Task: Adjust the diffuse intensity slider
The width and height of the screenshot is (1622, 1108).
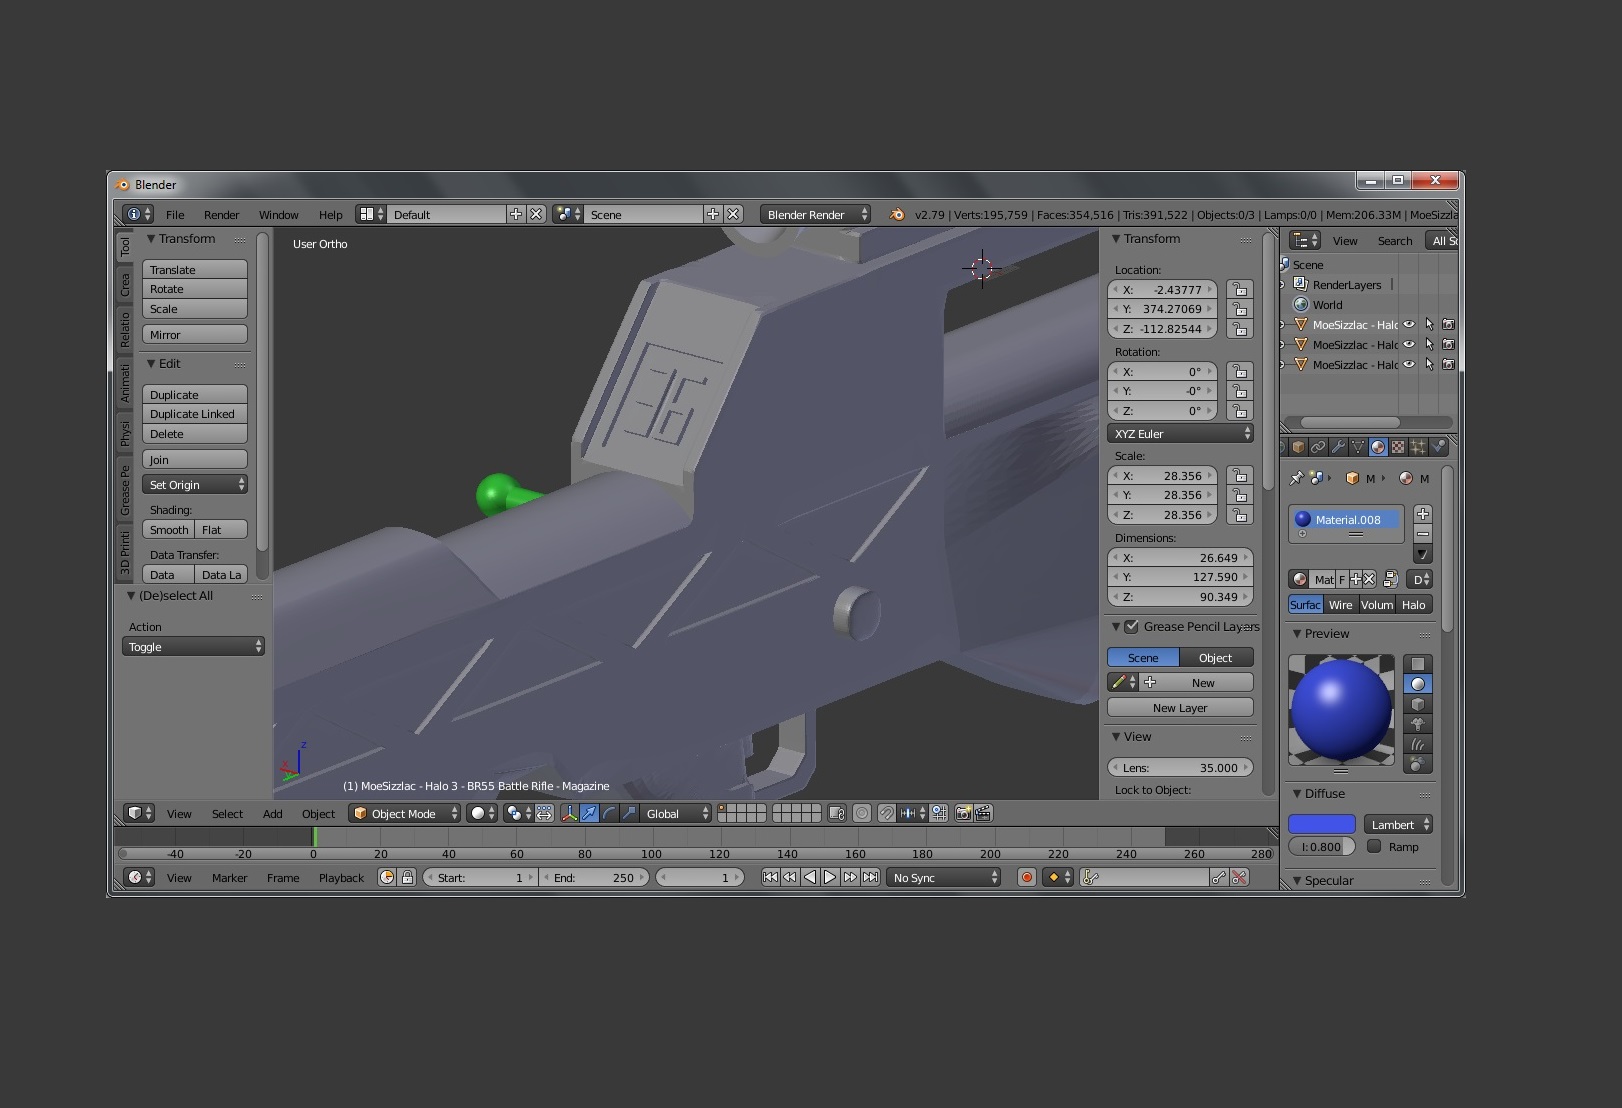Action: coord(1321,847)
